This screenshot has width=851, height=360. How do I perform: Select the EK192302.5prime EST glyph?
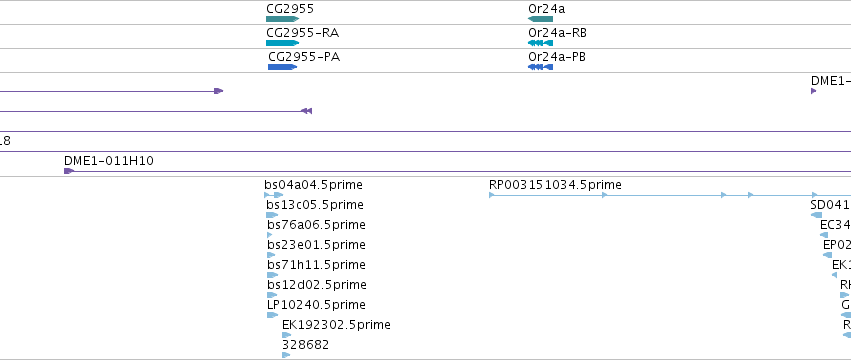coord(287,335)
